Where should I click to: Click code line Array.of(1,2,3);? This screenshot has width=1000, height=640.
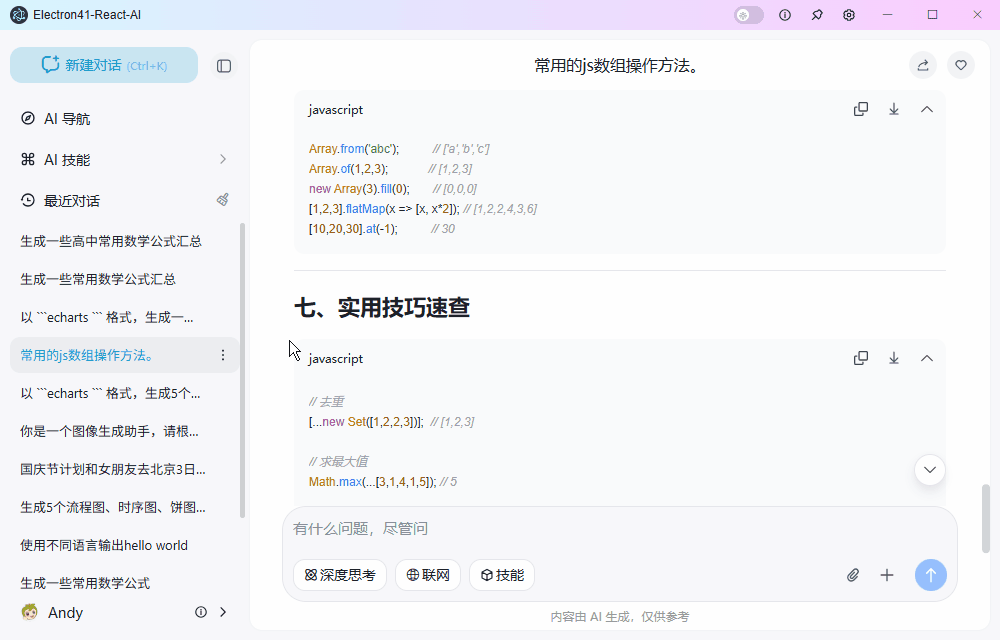point(348,169)
